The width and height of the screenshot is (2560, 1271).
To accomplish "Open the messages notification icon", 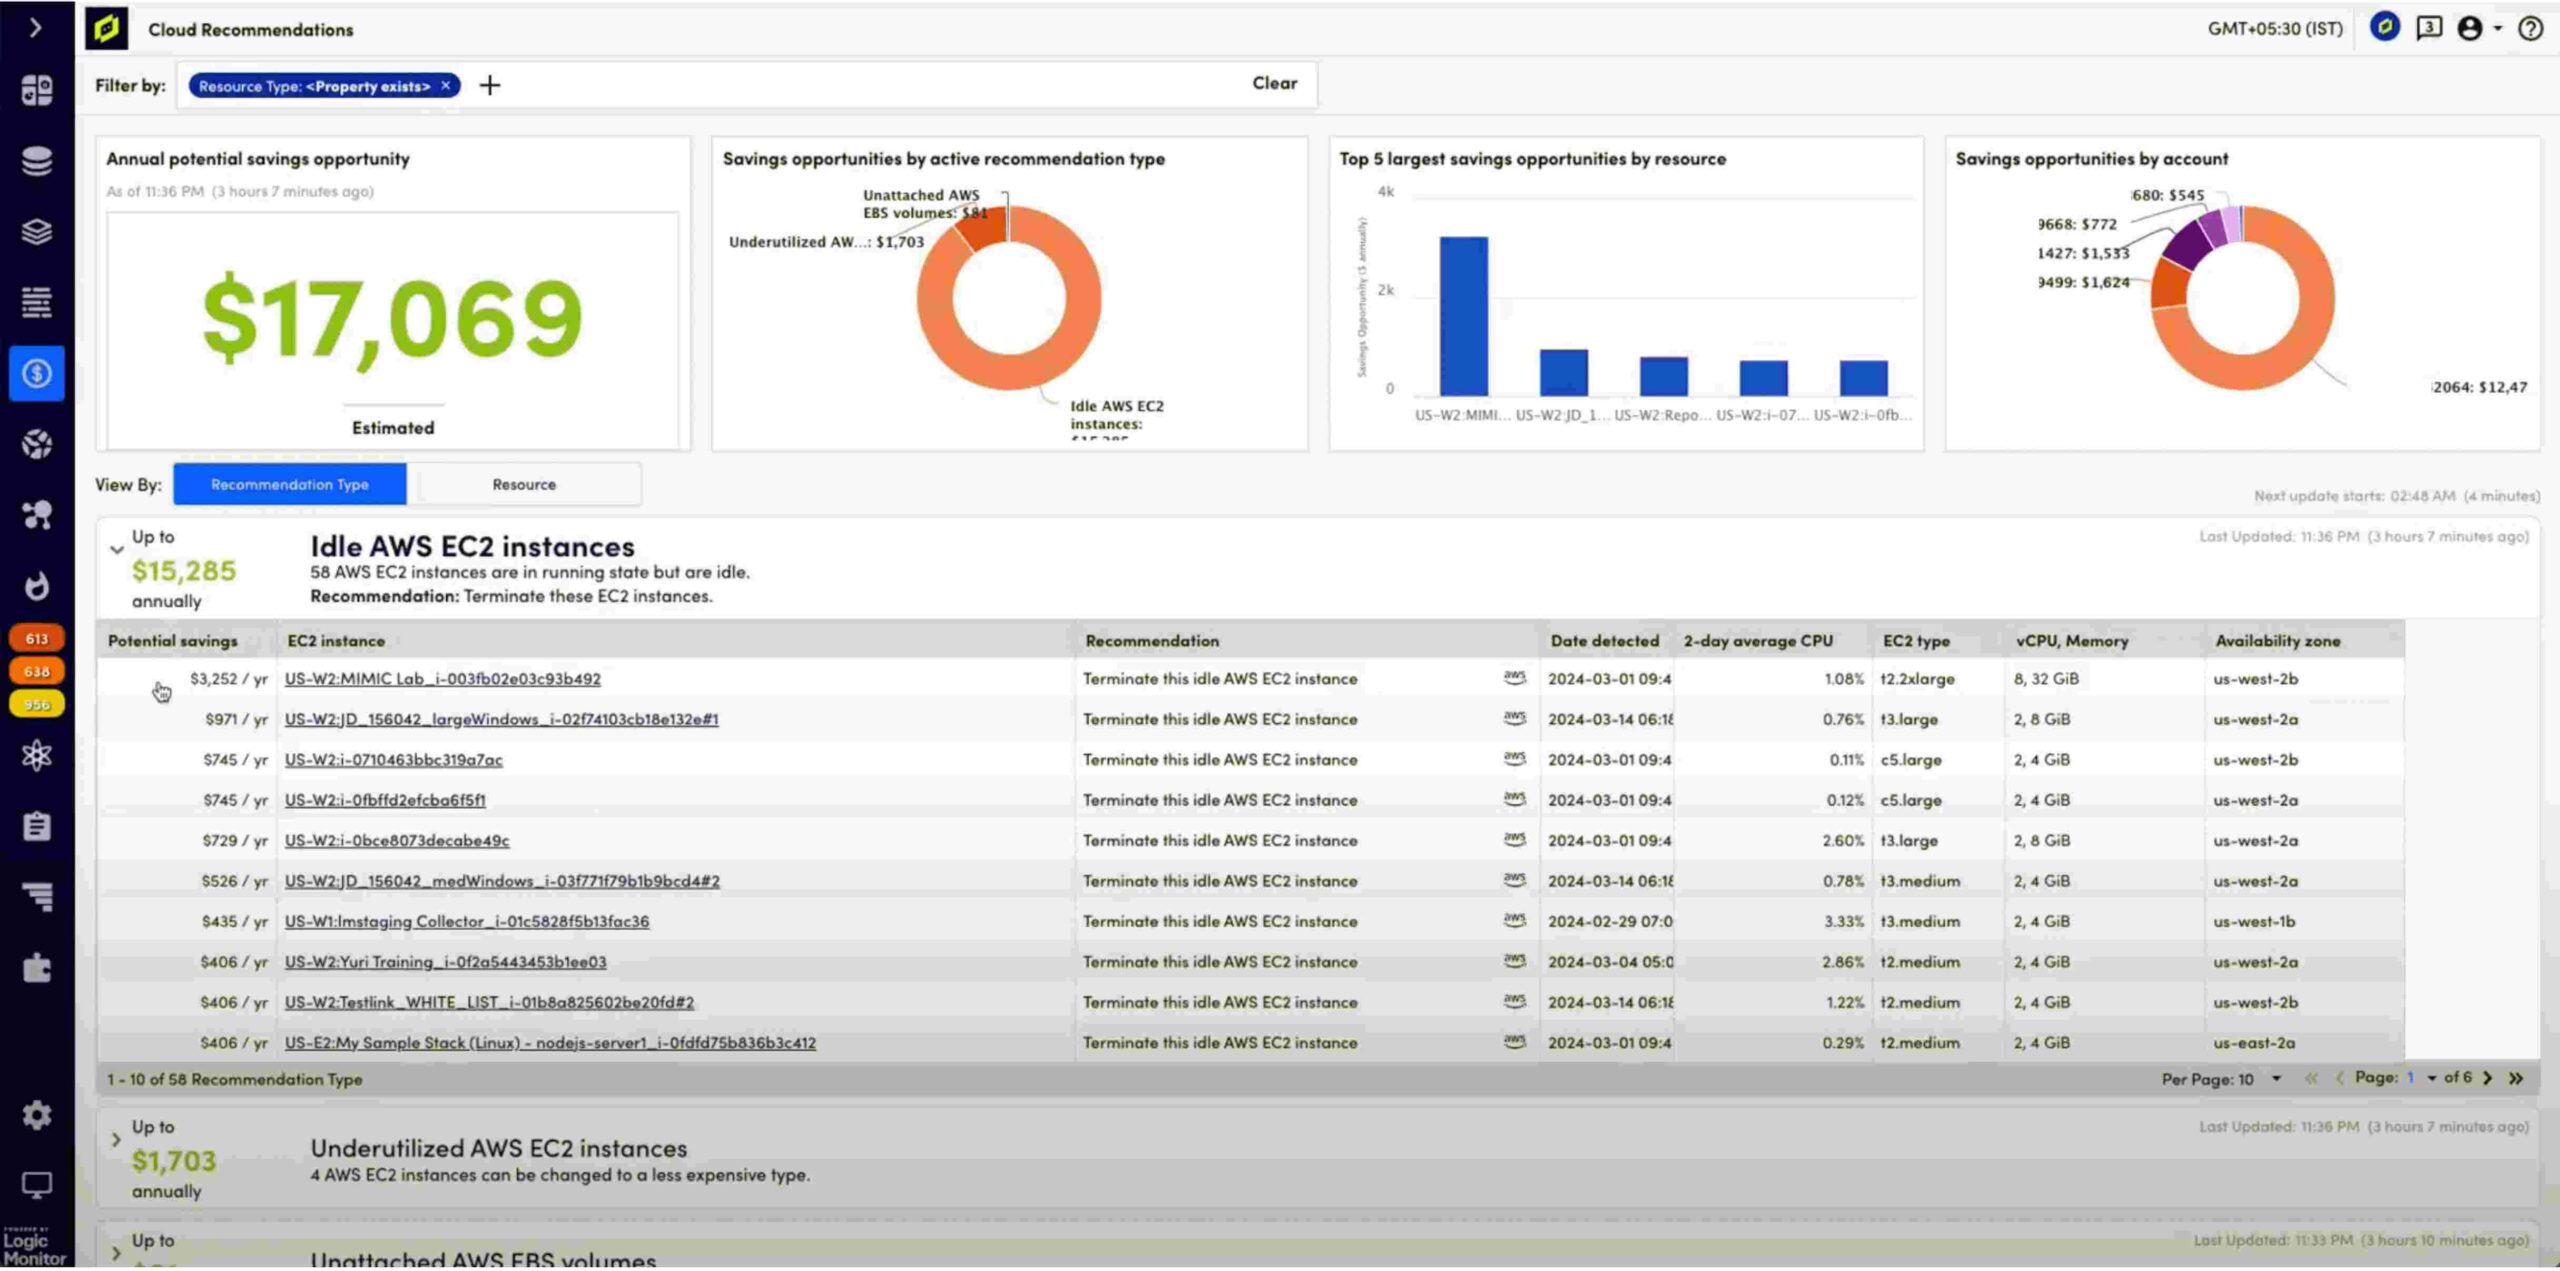I will [x=2429, y=28].
